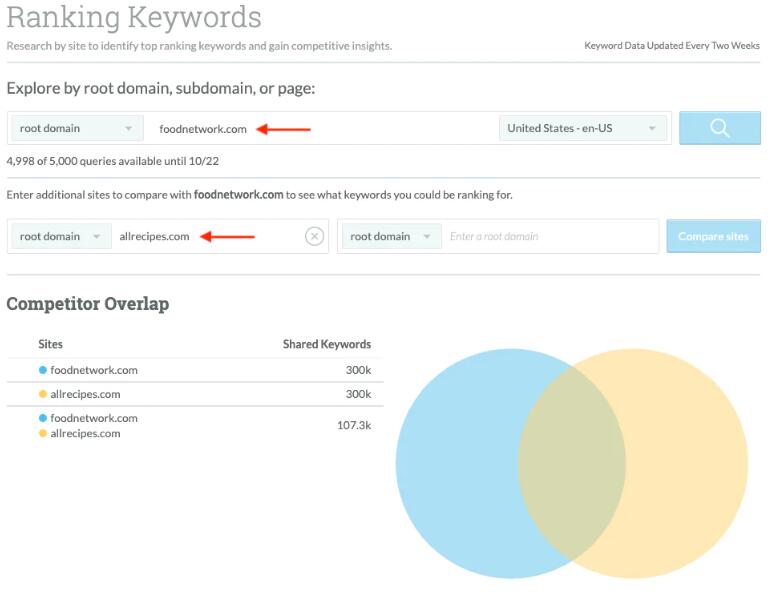Focus the foodnetwork.com search input field
772x599 pixels.
tap(320, 128)
